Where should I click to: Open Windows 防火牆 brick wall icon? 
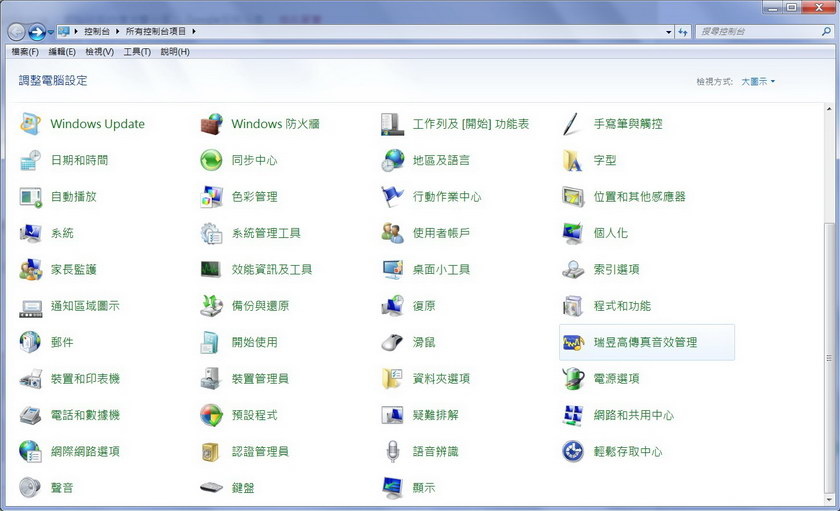[x=211, y=124]
